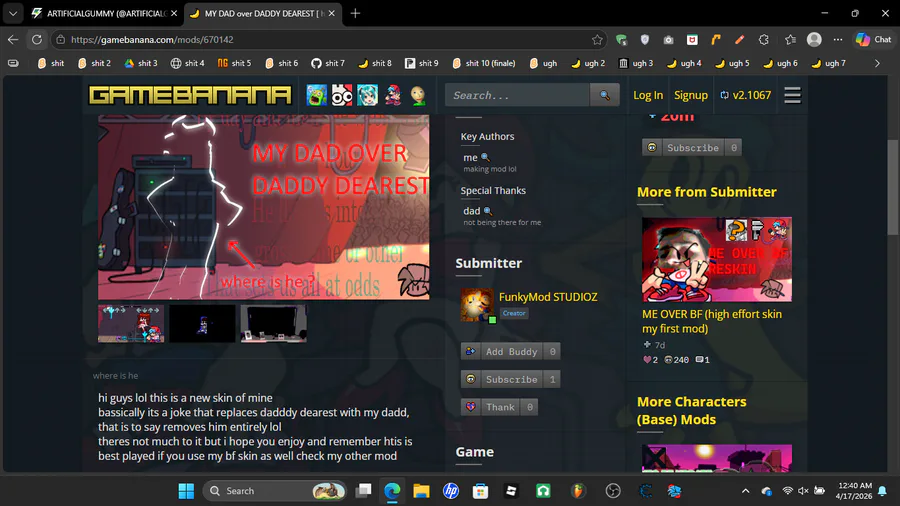
Task: Open the 'shit 4' bookmark
Action: click(x=187, y=63)
